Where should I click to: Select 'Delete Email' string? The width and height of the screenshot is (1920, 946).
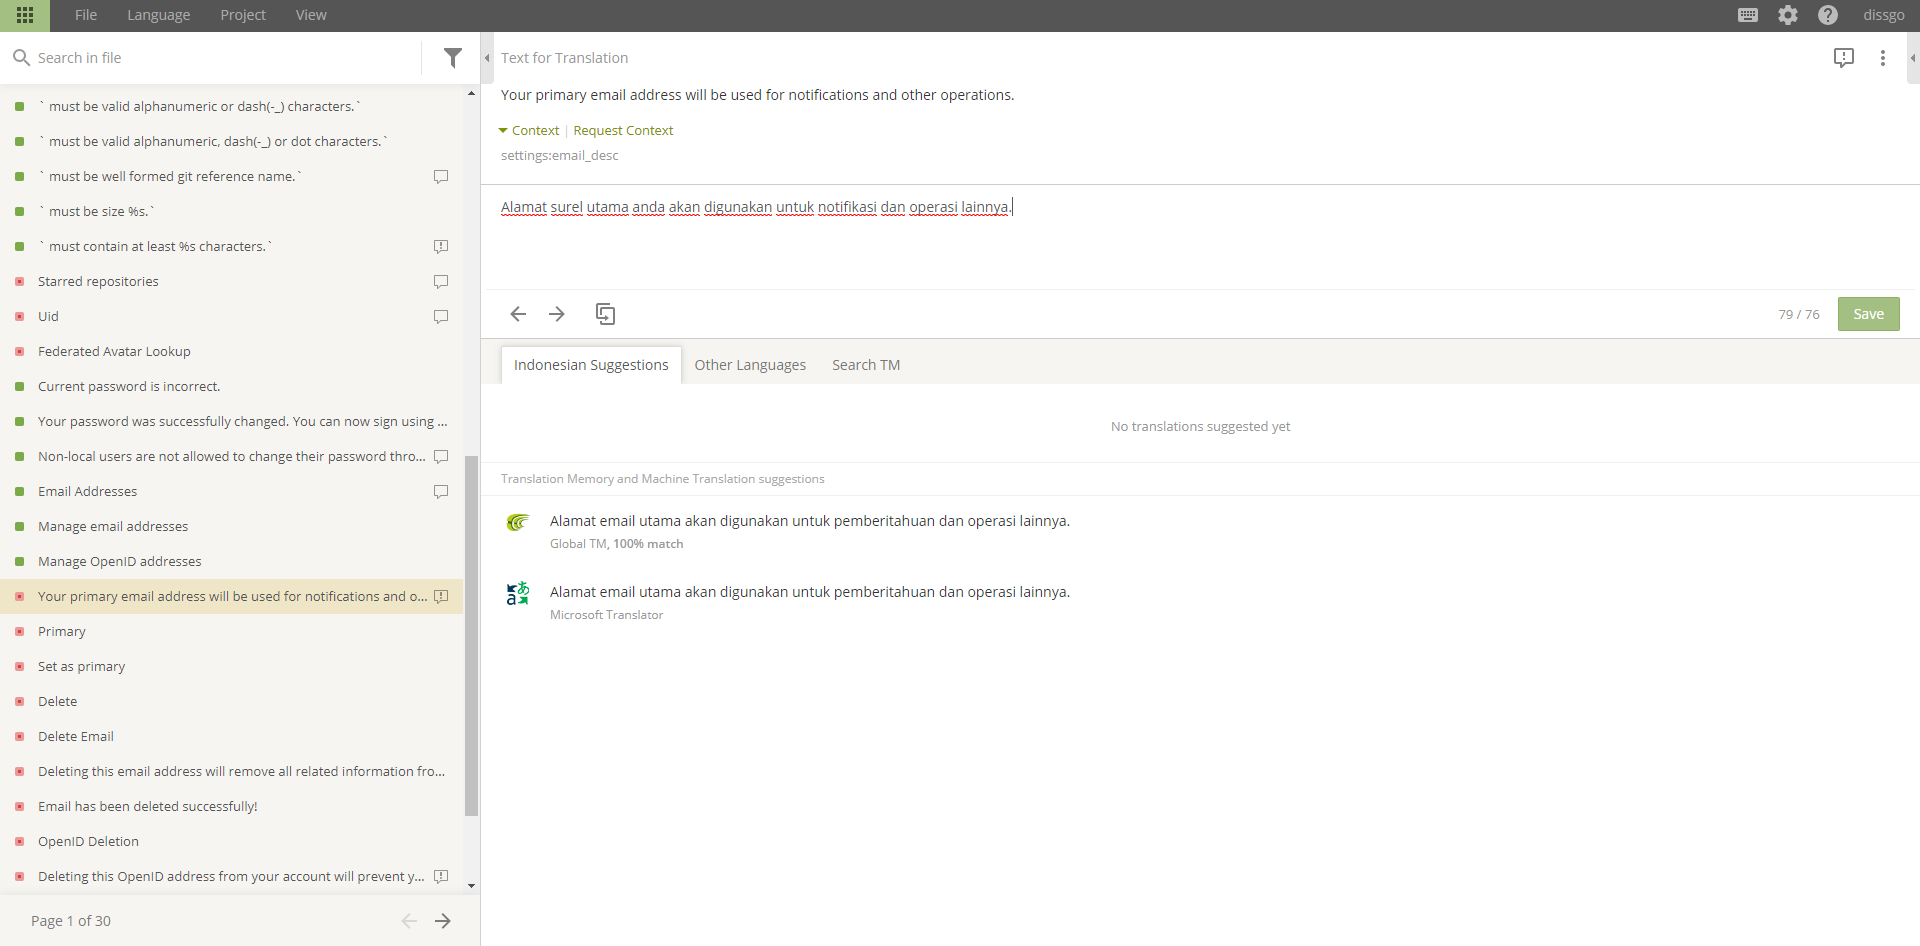(x=230, y=737)
